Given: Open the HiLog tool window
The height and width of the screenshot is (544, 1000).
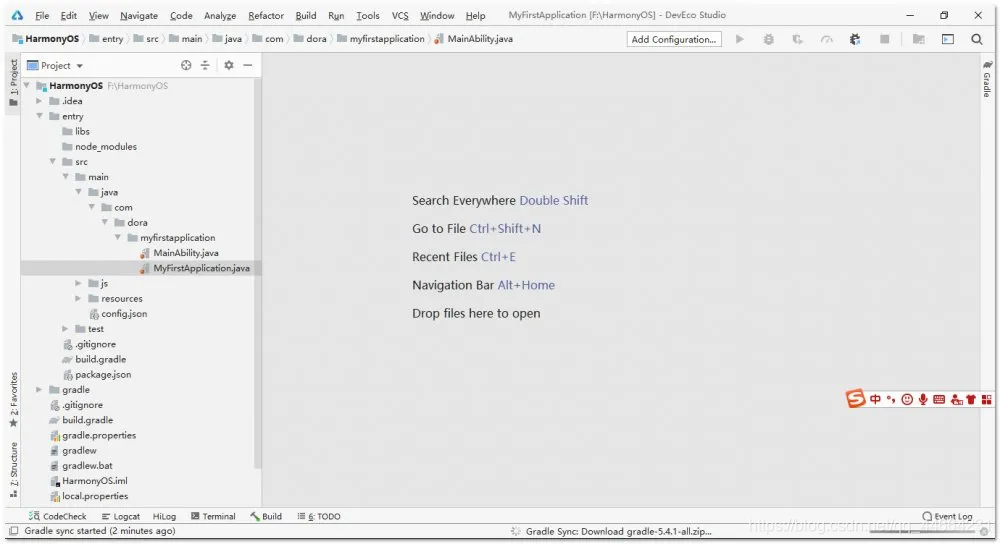Looking at the screenshot, I should 164,516.
